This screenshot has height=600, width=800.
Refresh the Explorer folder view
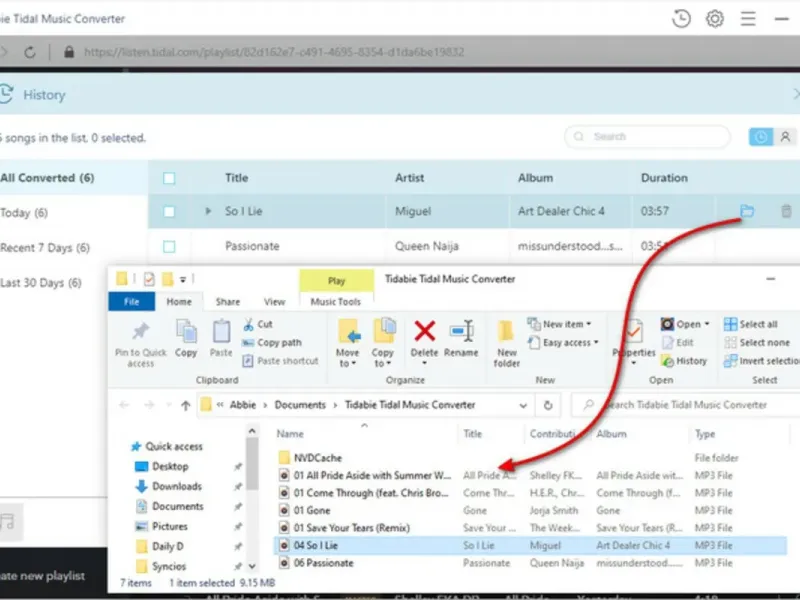548,406
